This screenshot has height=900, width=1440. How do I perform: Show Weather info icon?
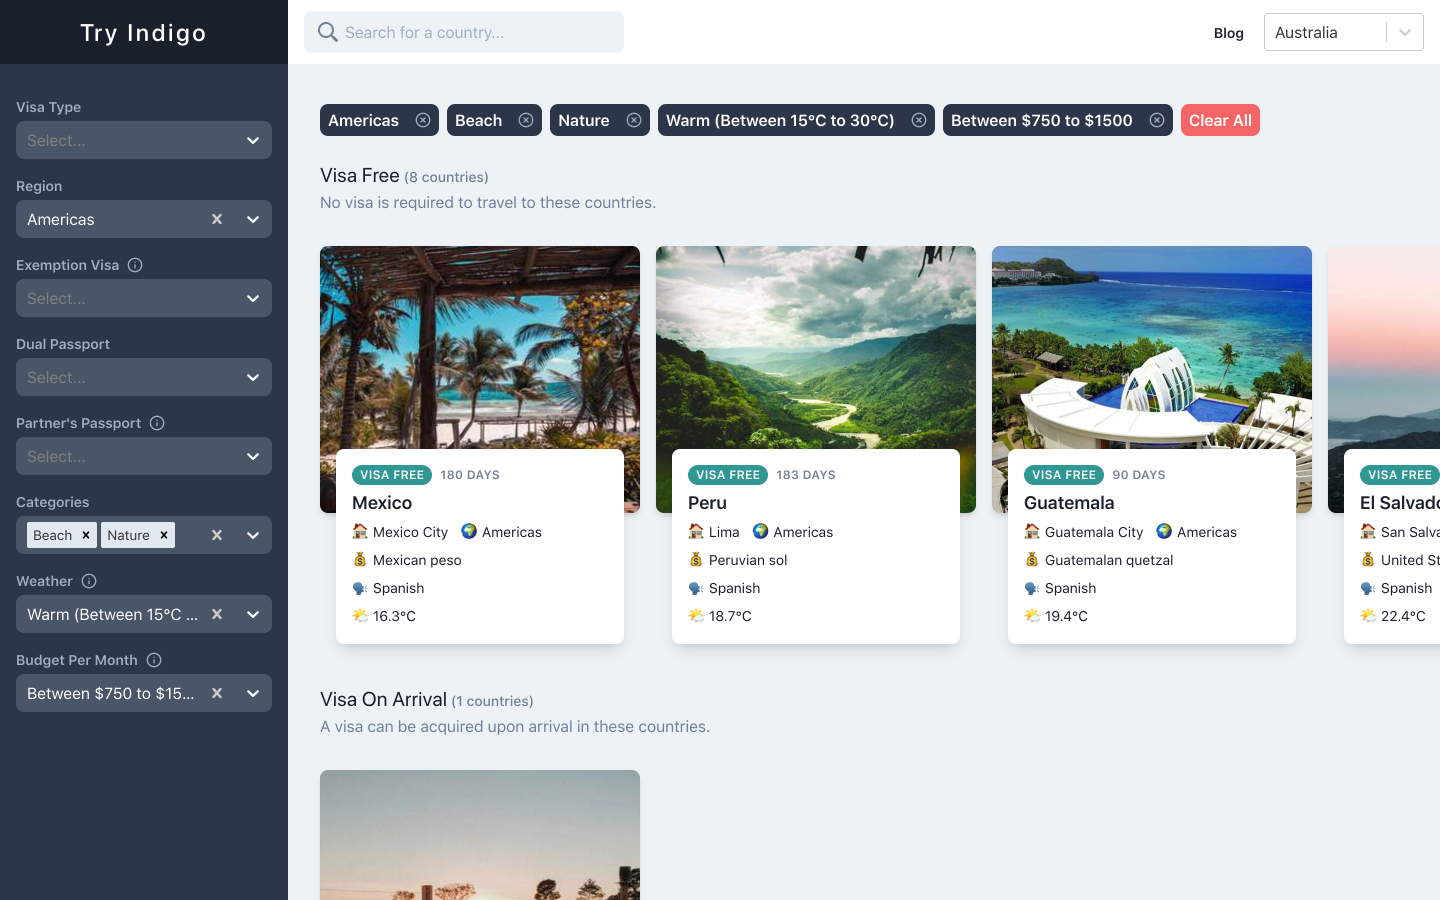point(89,581)
